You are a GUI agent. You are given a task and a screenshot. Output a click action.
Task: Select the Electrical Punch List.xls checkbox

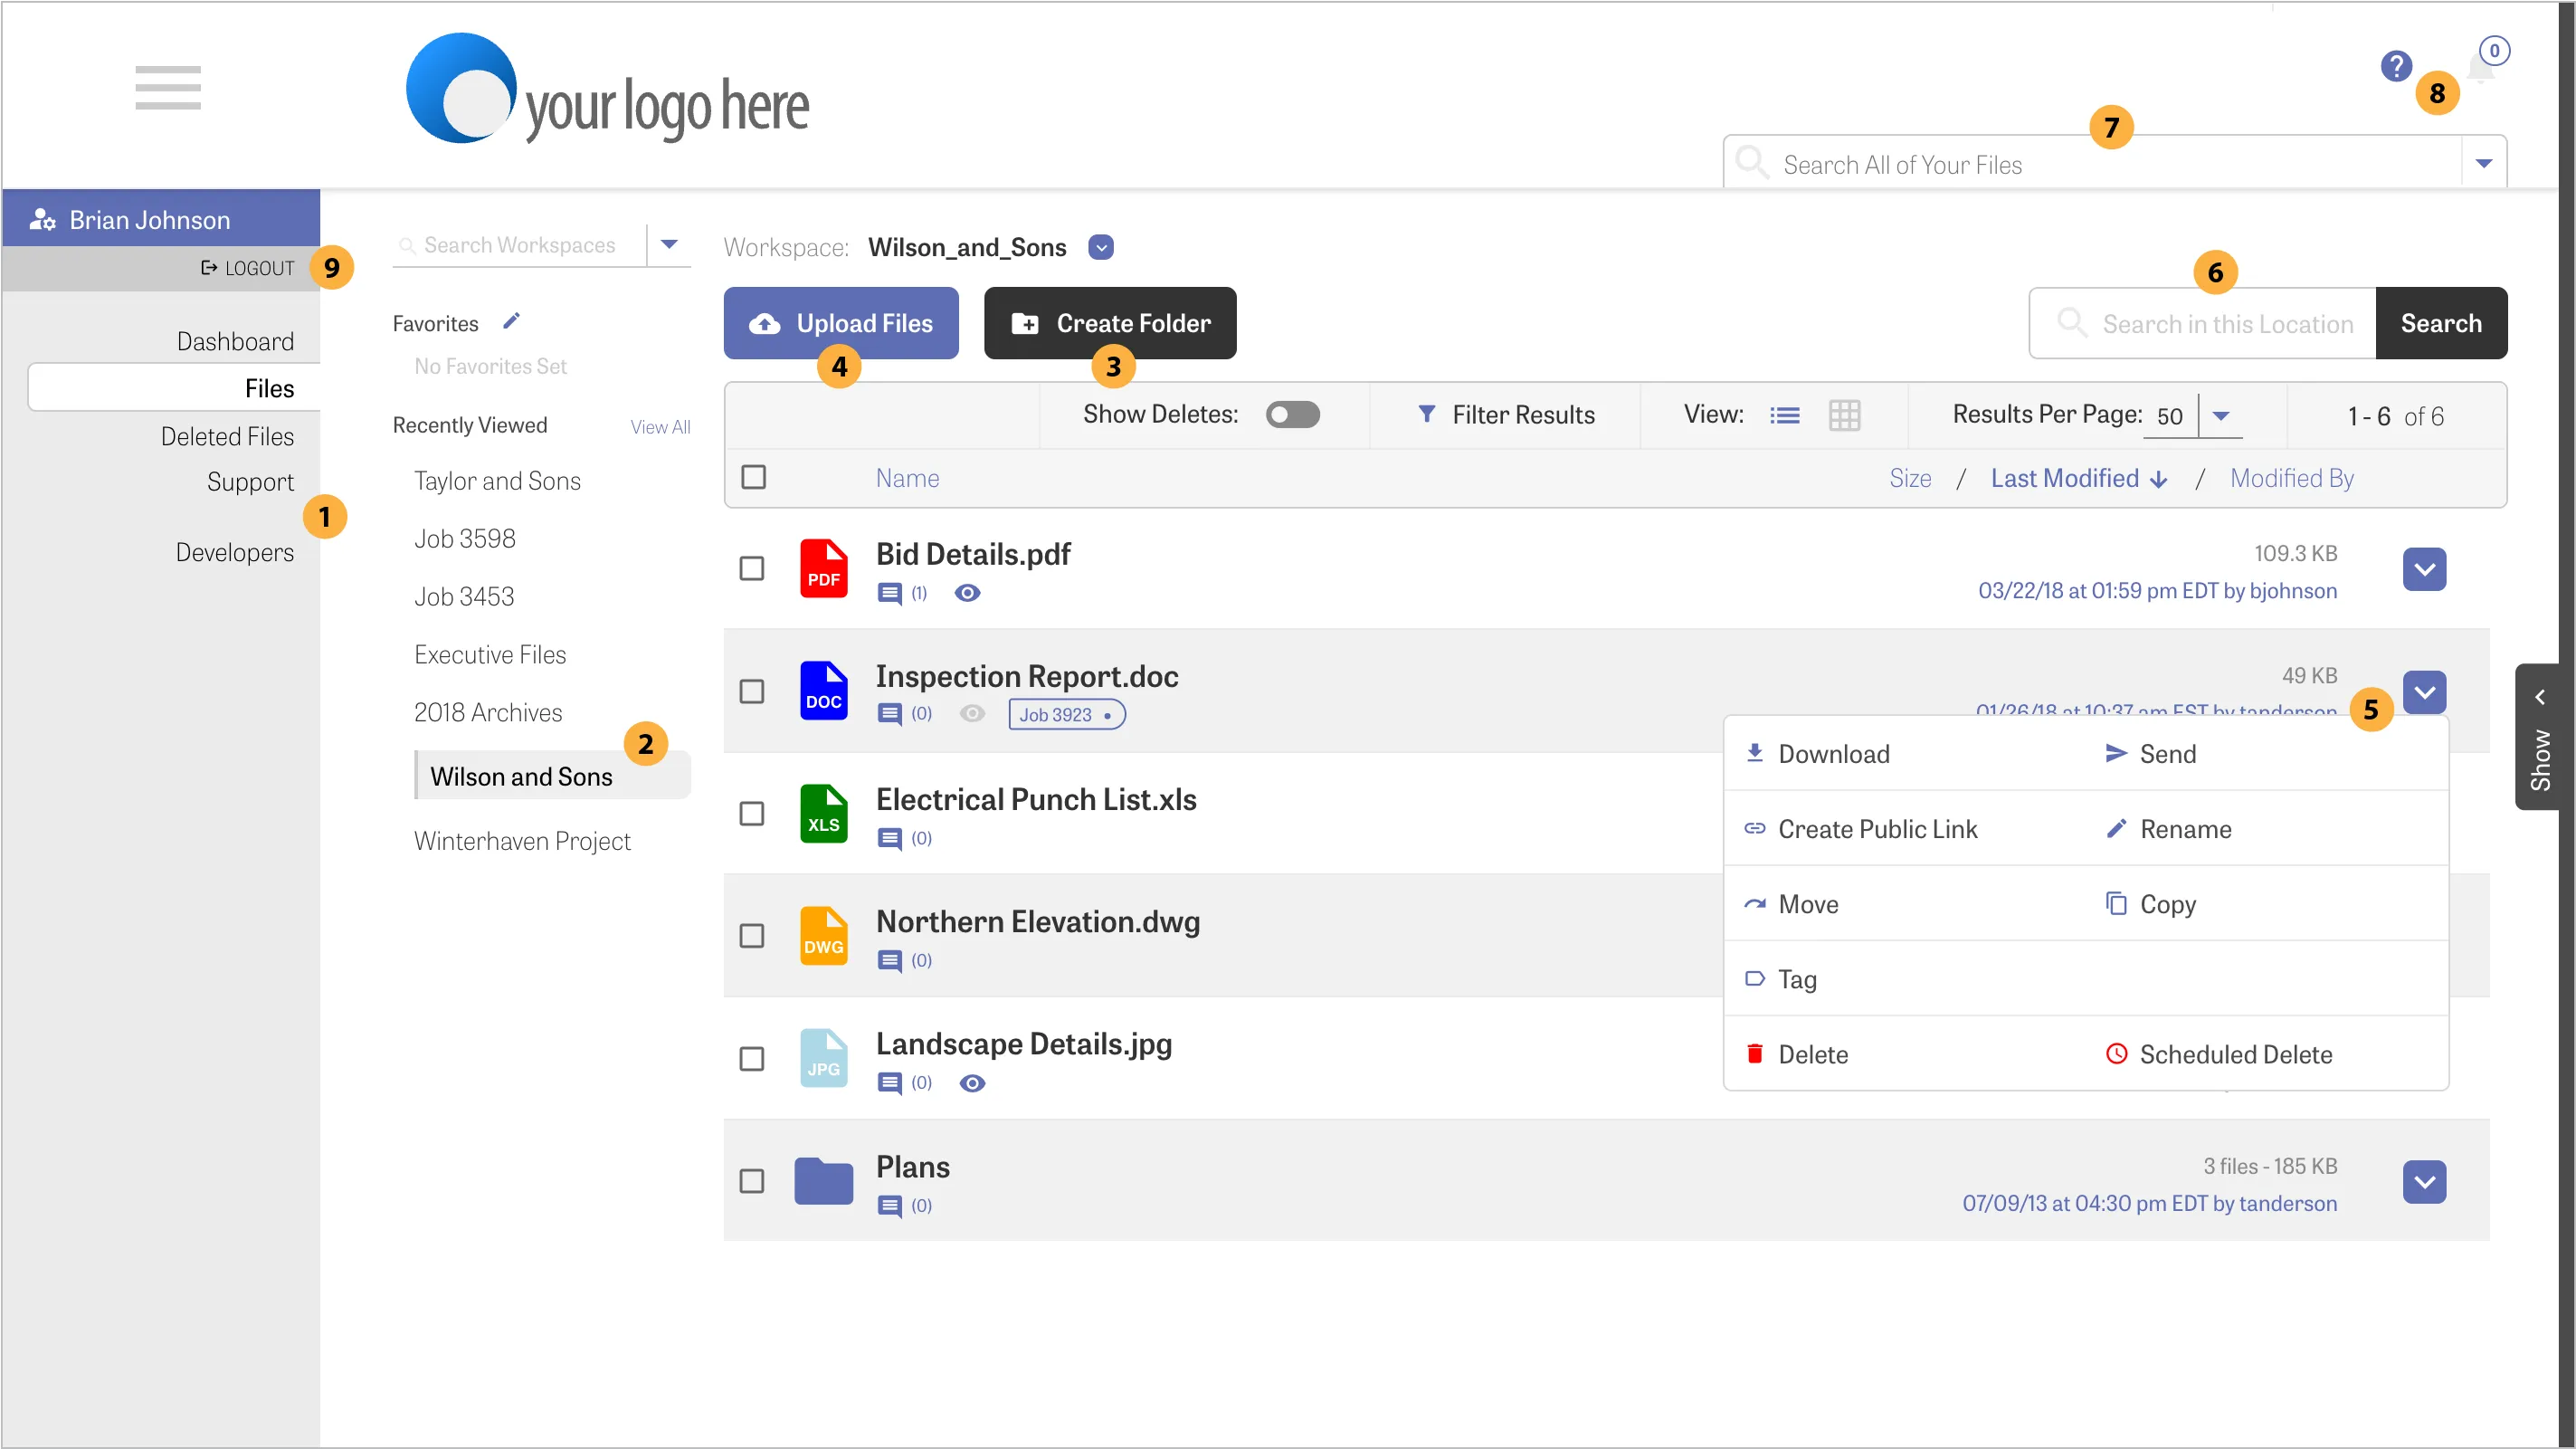pos(751,813)
